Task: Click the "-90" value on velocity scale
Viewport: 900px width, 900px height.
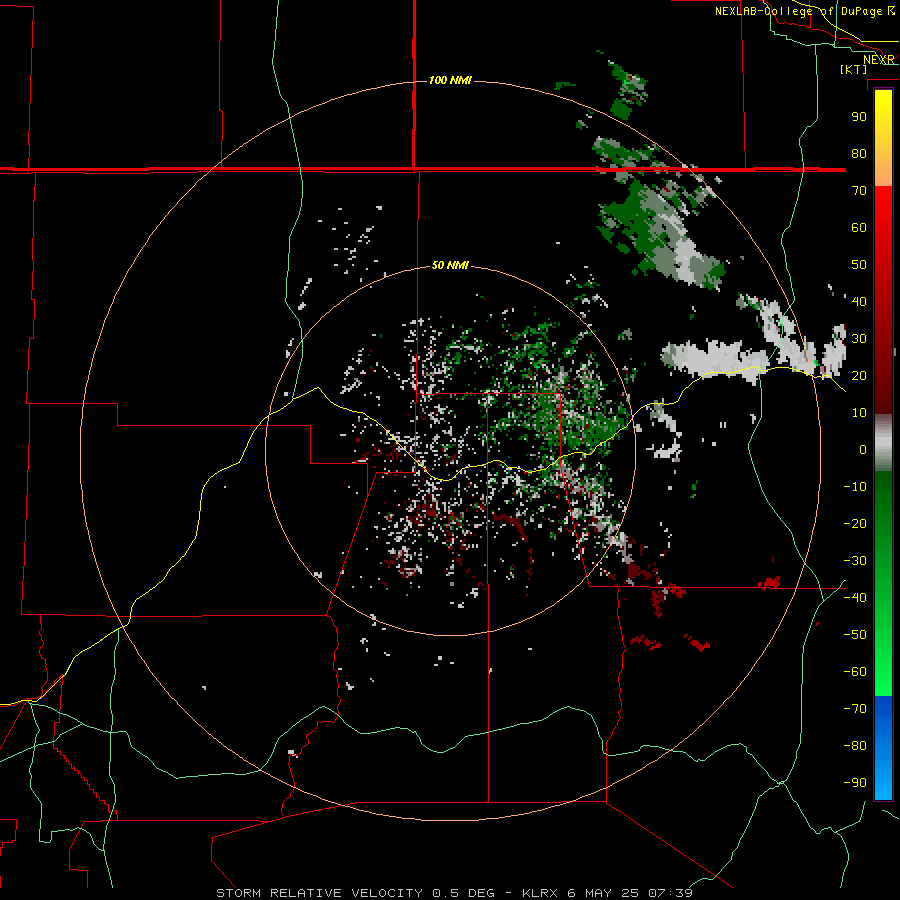Action: [x=855, y=783]
